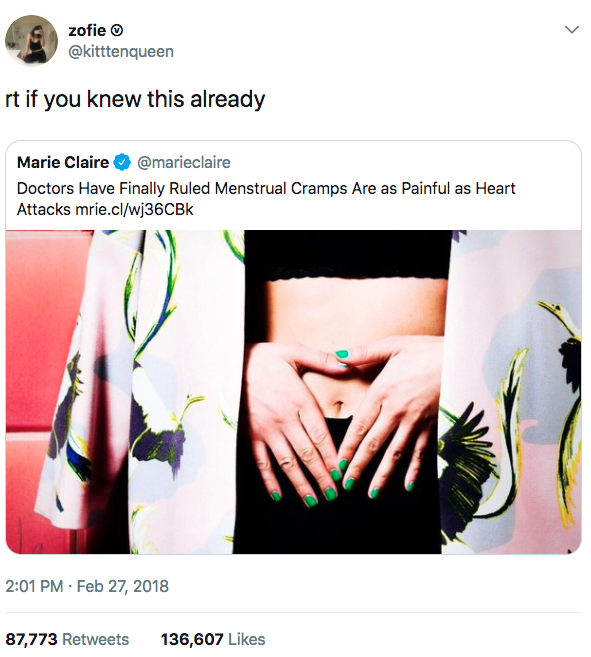Click the zofie display name
This screenshot has width=591, height=657.
[87, 30]
